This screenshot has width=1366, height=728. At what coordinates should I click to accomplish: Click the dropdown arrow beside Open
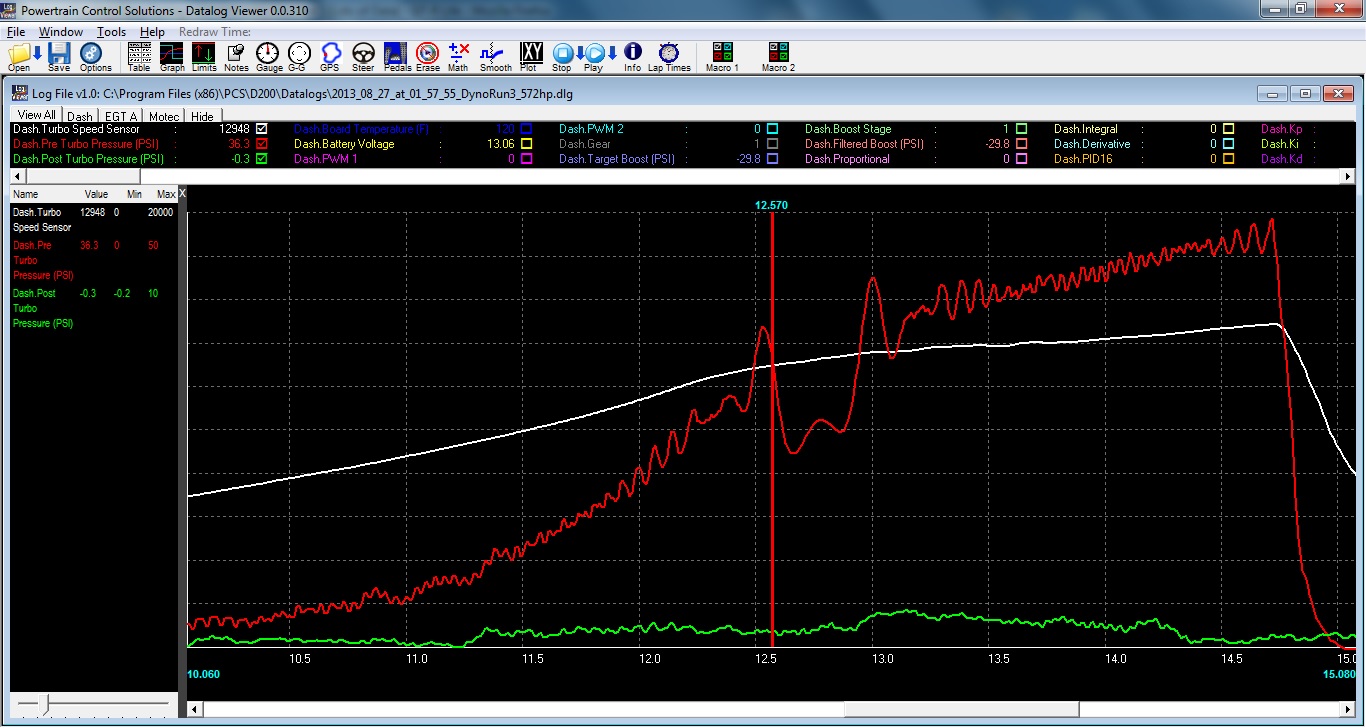coord(37,53)
